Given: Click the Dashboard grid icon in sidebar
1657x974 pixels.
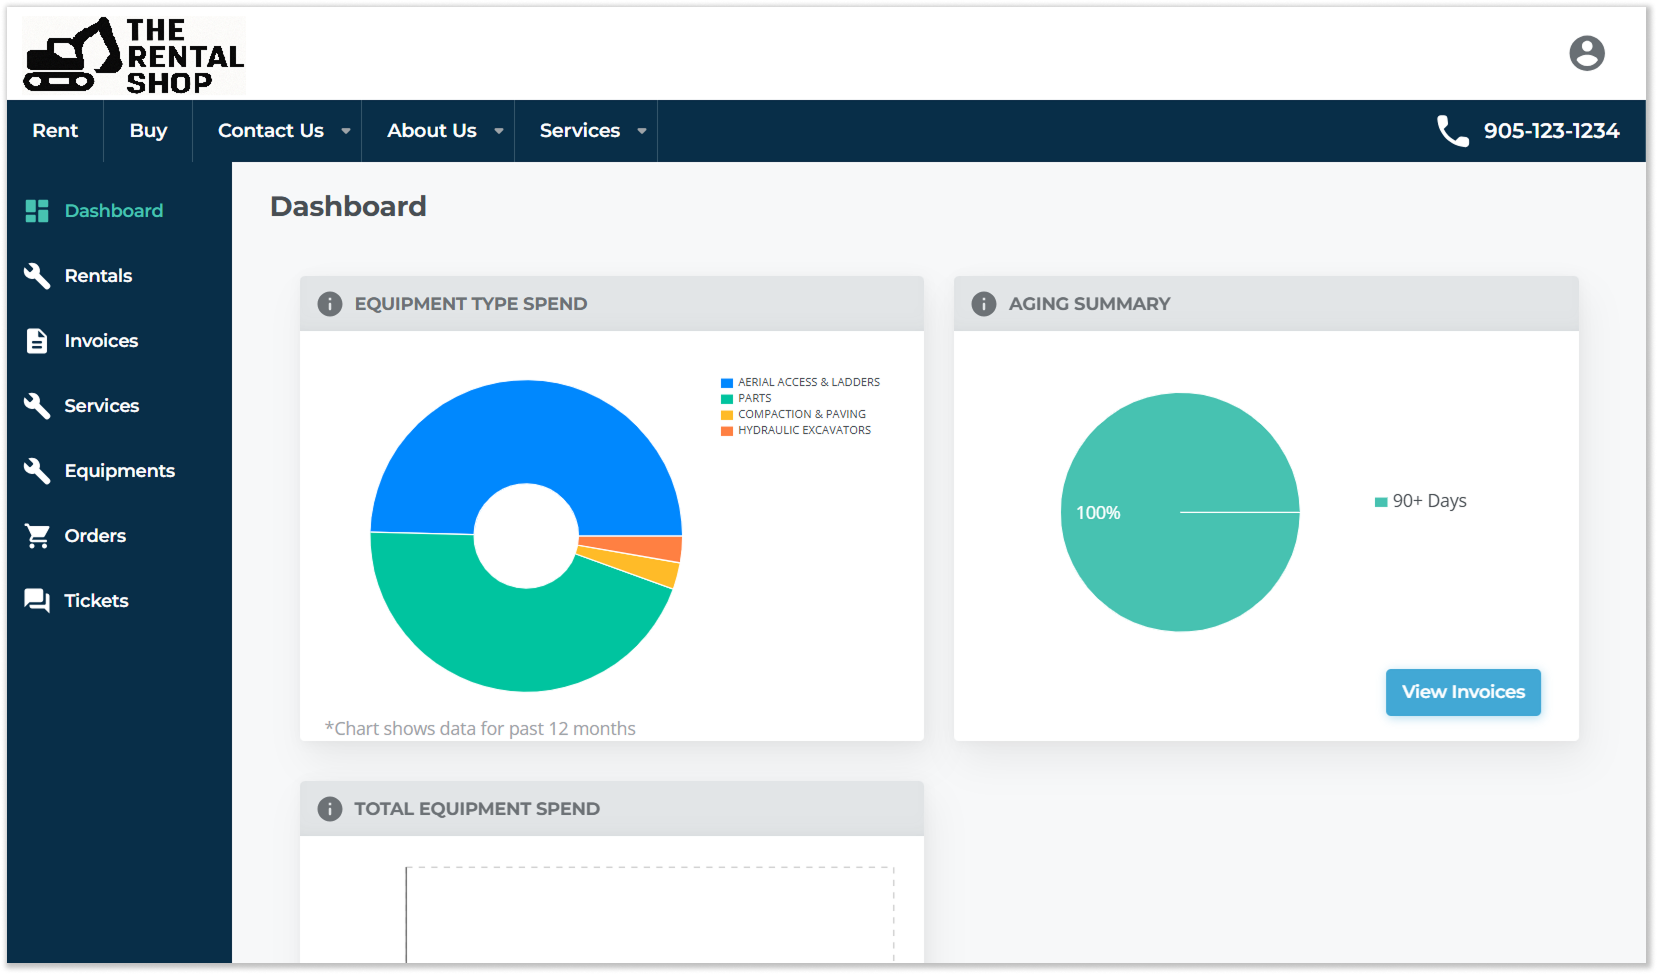Looking at the screenshot, I should point(37,211).
